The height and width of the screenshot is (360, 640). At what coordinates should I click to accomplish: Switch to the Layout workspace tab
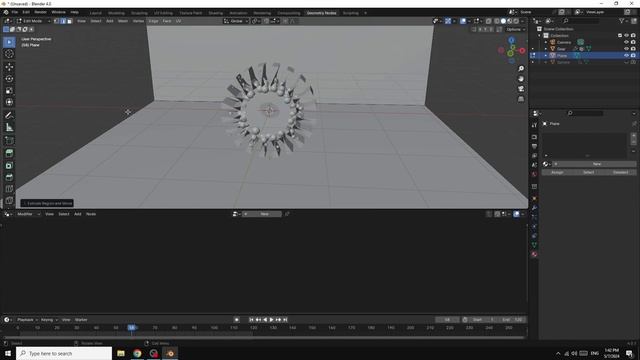pyautogui.click(x=96, y=13)
